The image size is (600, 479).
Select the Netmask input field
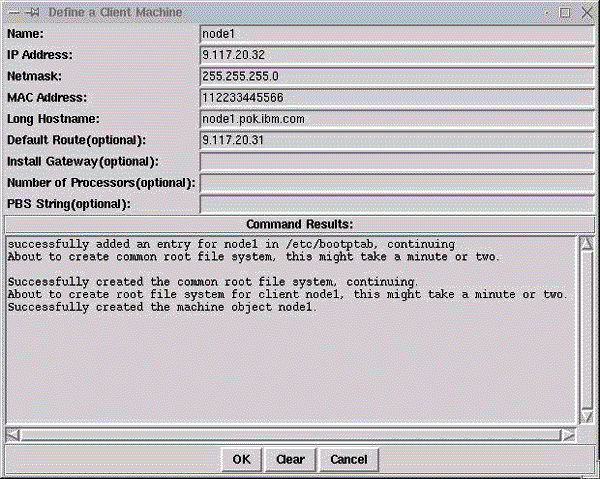tap(397, 75)
